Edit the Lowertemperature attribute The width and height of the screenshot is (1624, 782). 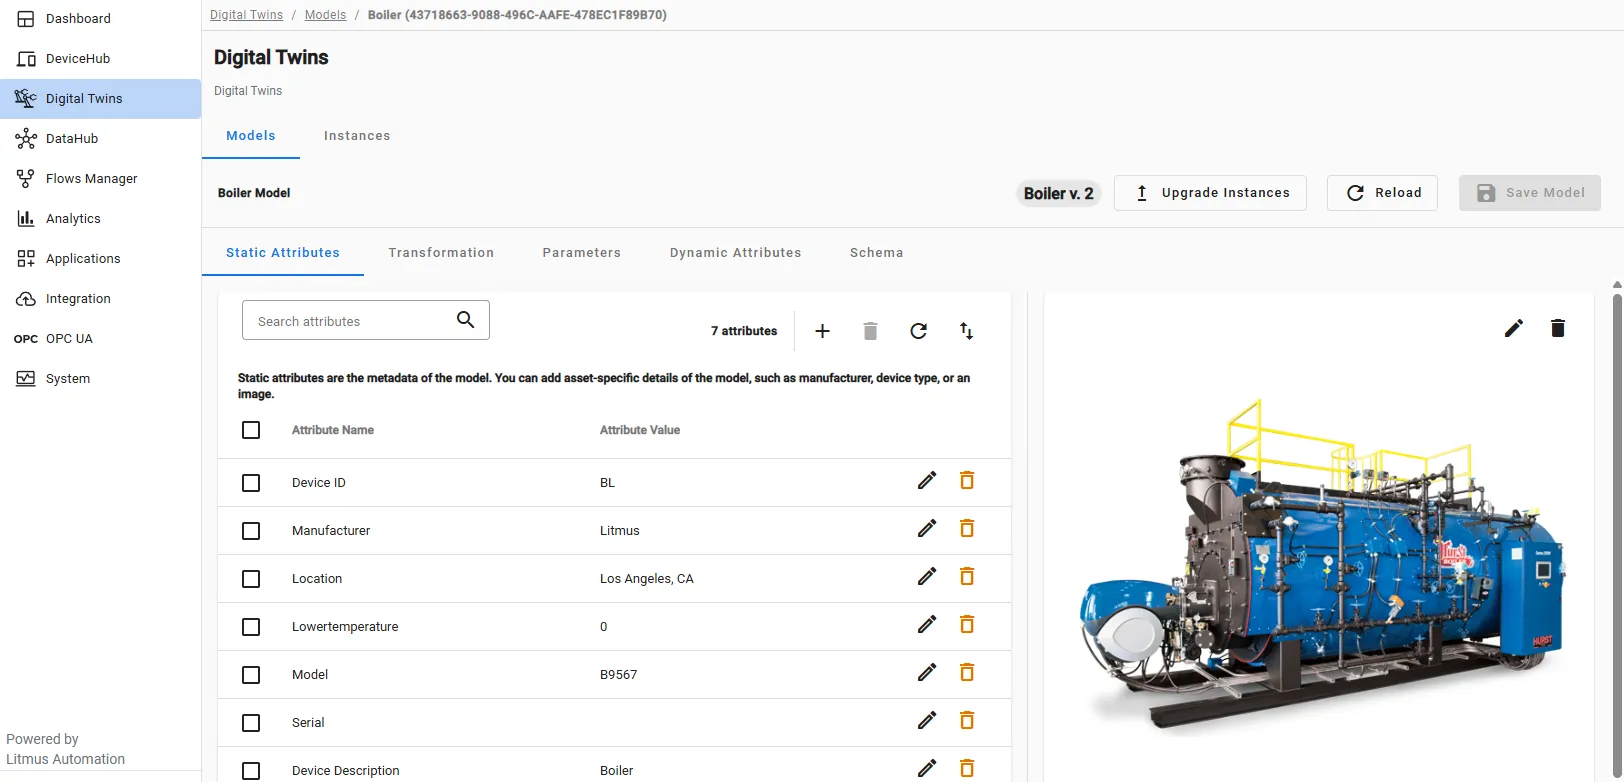pyautogui.click(x=927, y=625)
